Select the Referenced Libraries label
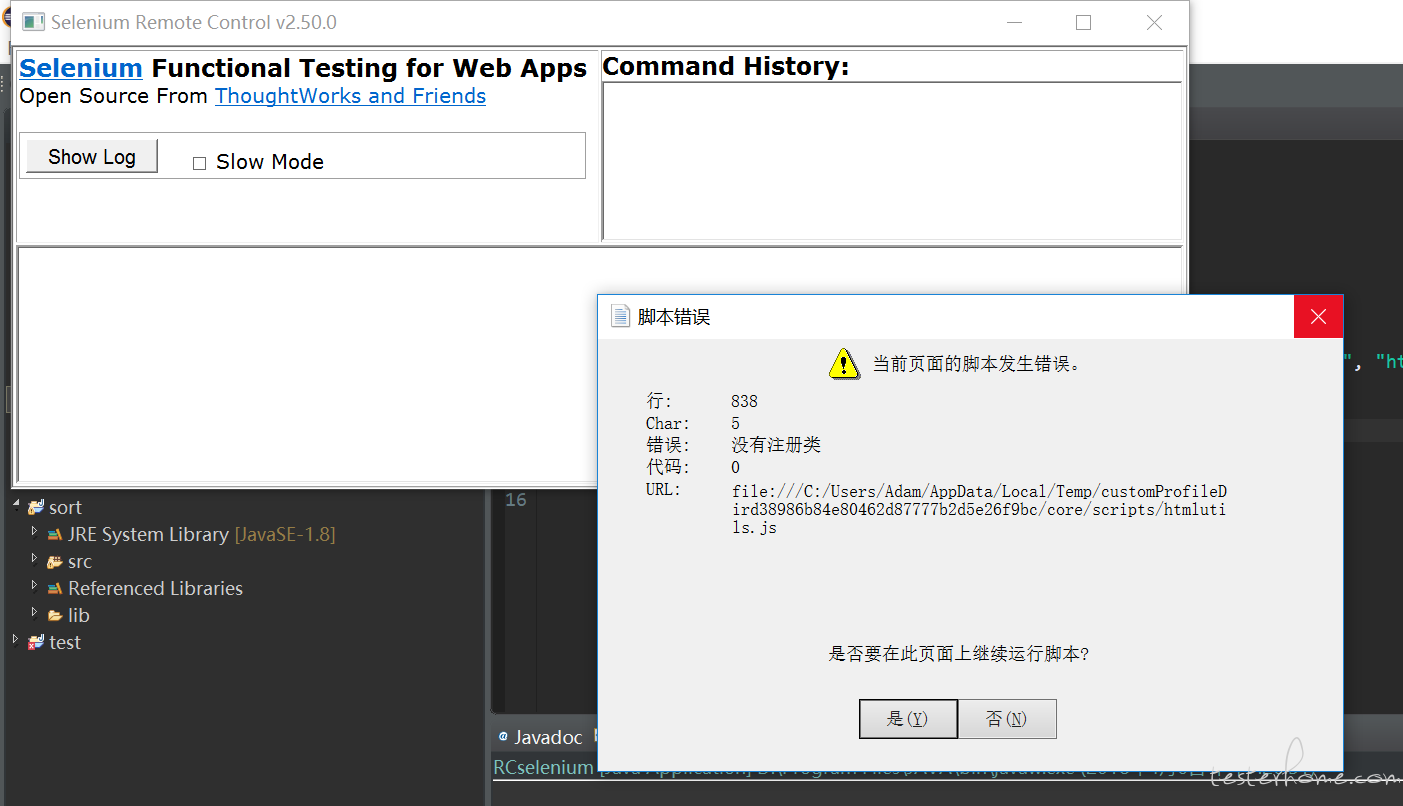1403x806 pixels. [x=155, y=589]
